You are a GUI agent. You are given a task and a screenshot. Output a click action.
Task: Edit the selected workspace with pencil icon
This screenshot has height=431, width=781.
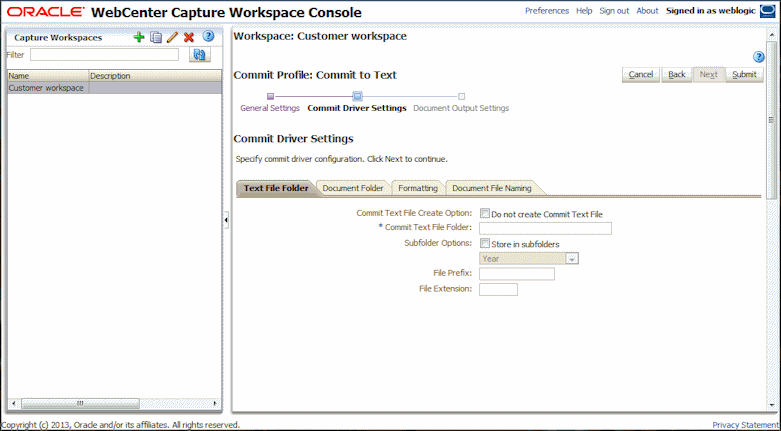coord(172,37)
